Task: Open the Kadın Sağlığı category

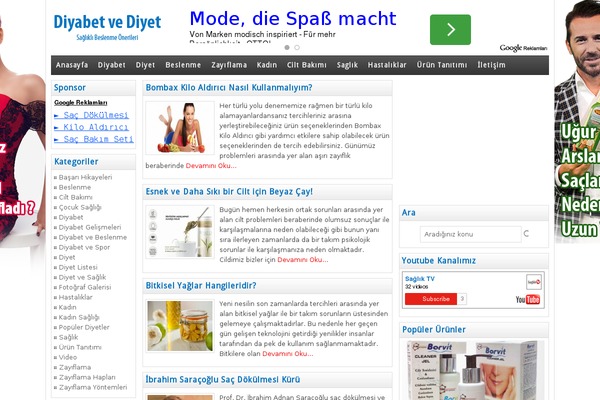Action: tap(79, 317)
